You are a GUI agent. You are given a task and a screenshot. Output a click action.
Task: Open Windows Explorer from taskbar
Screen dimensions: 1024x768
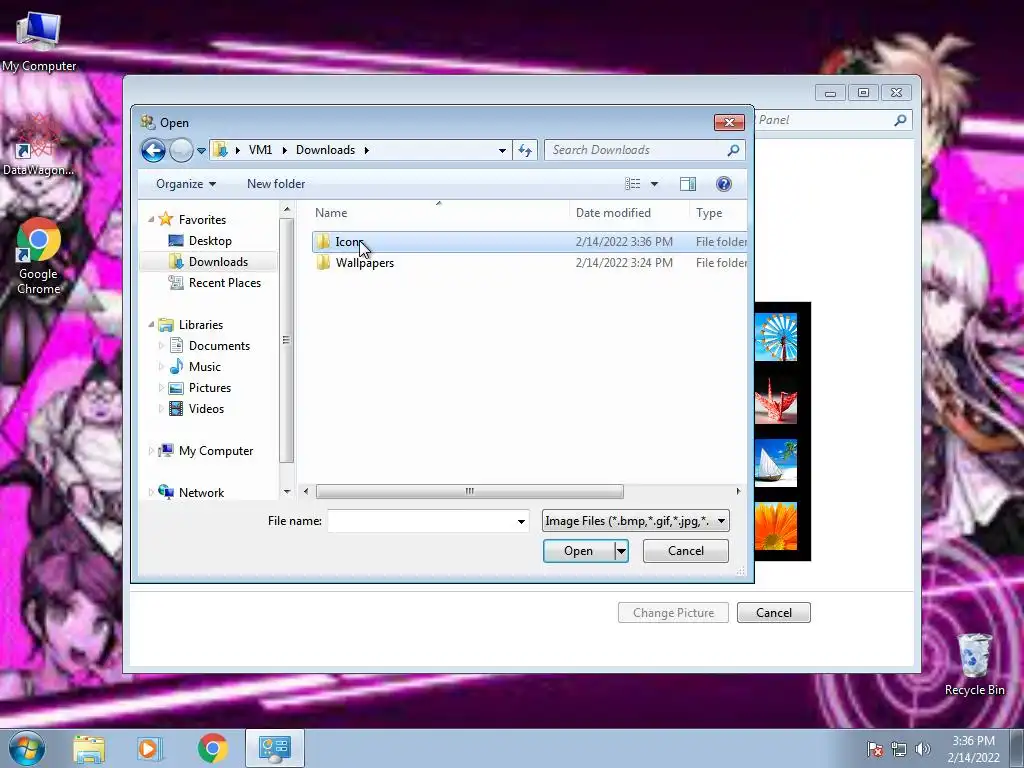point(89,749)
